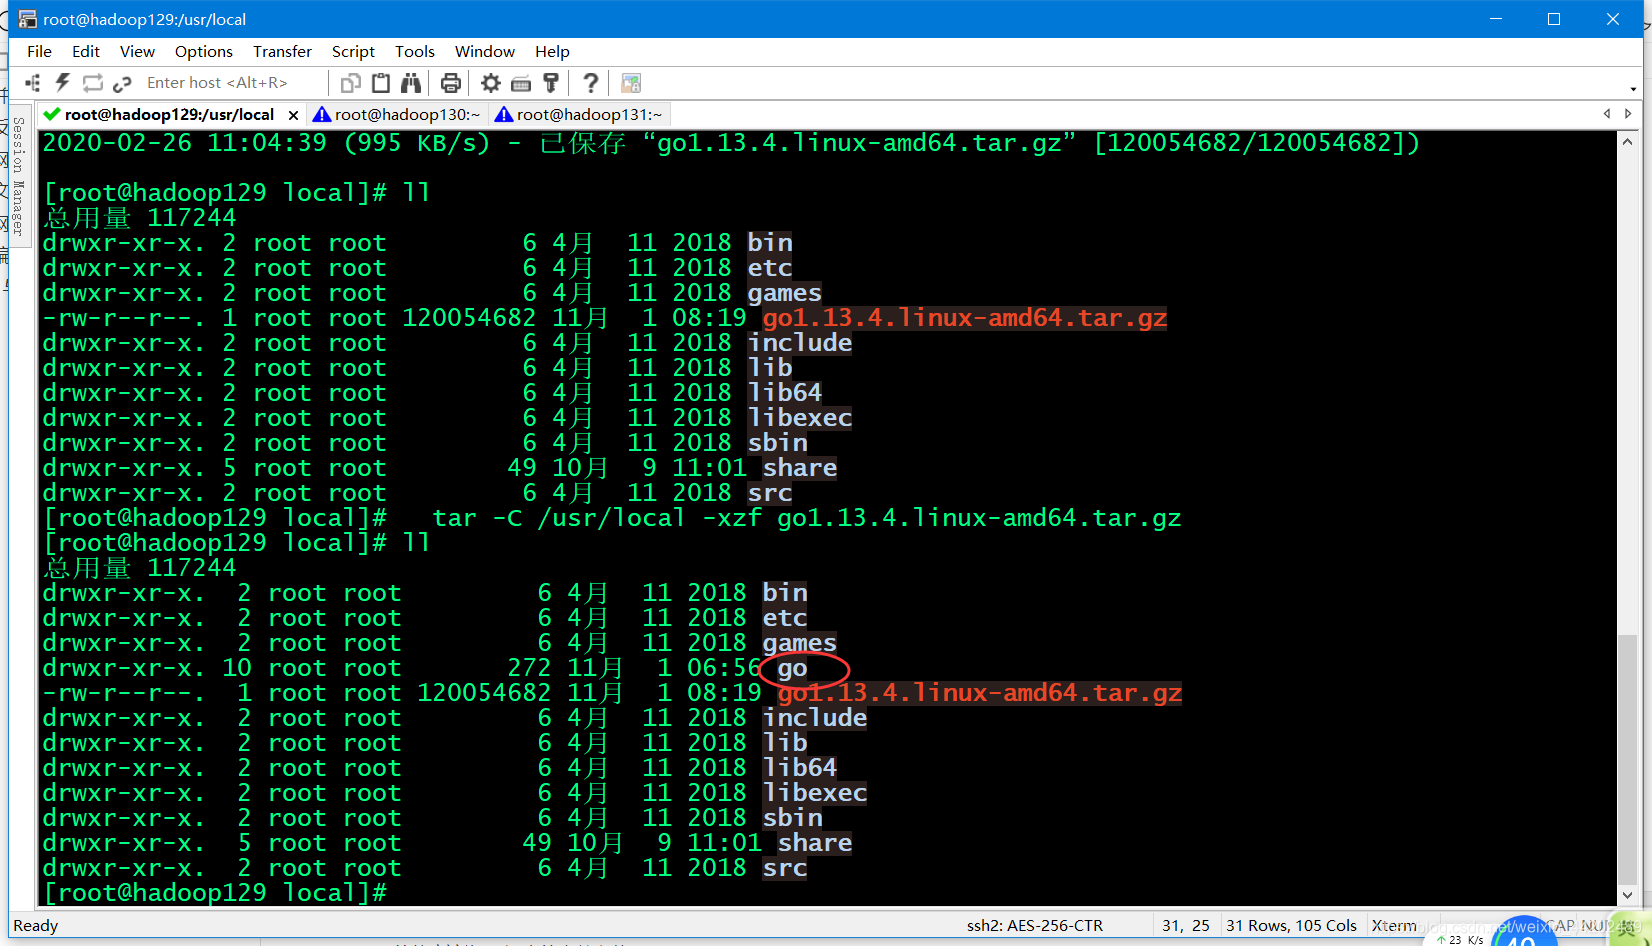Click the last prompt line [root@hadoop129 local]#
The image size is (1652, 946).
click(215, 893)
